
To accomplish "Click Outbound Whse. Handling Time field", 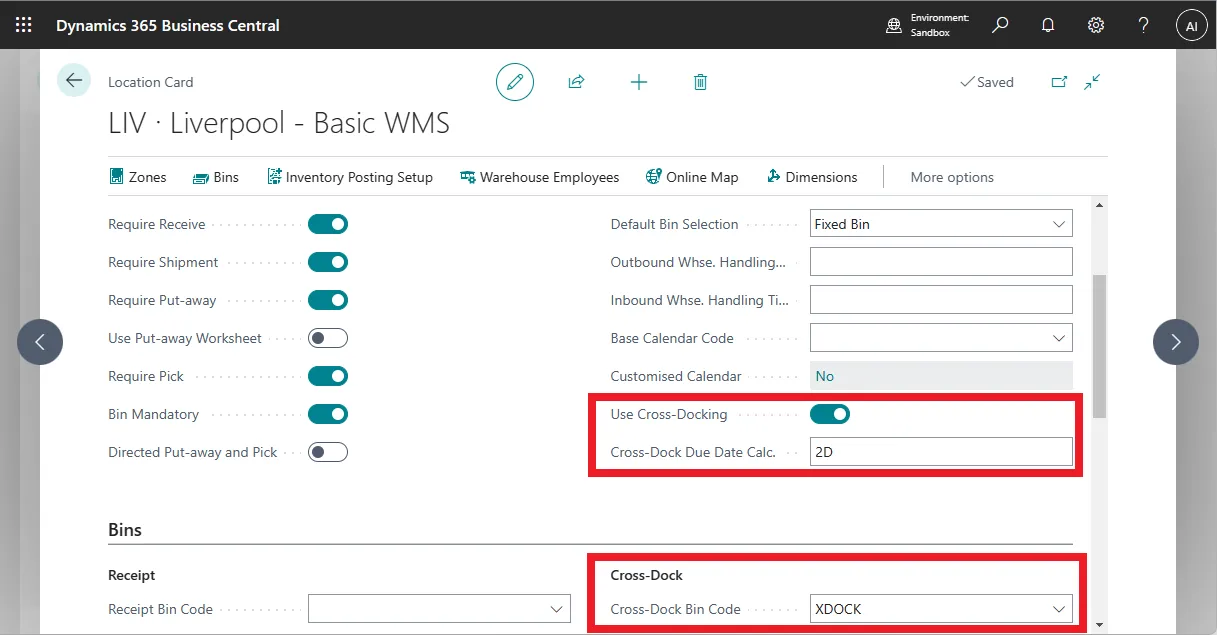I will pyautogui.click(x=941, y=262).
